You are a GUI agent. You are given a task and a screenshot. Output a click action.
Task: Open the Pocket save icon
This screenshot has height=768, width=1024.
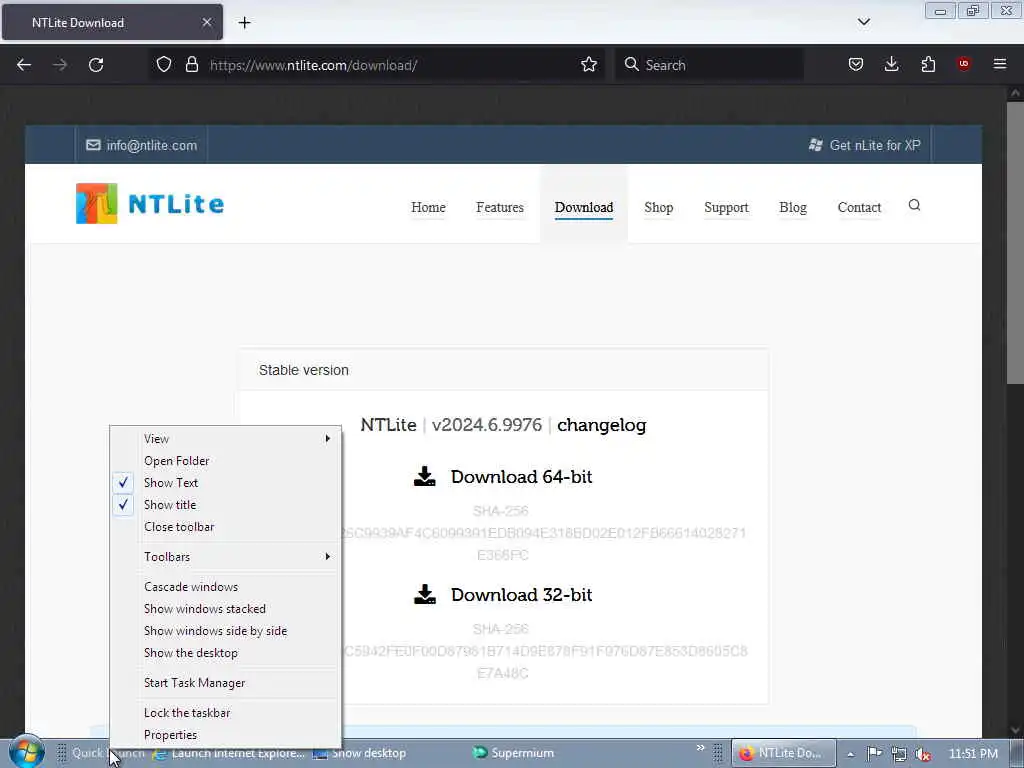tap(856, 64)
